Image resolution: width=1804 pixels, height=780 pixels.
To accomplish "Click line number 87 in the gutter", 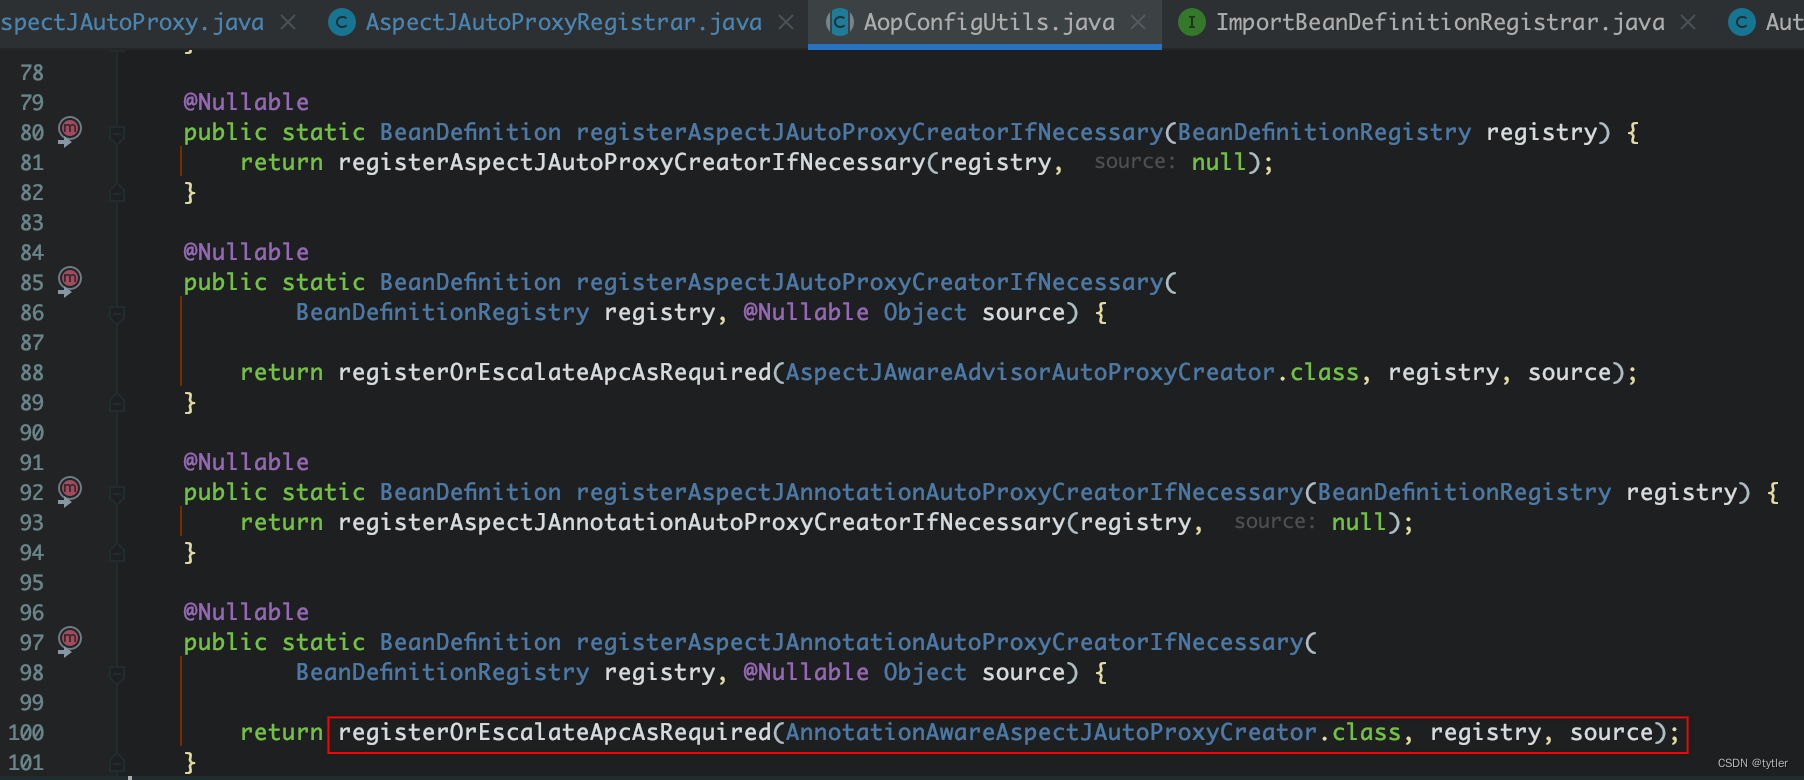I will tap(32, 342).
